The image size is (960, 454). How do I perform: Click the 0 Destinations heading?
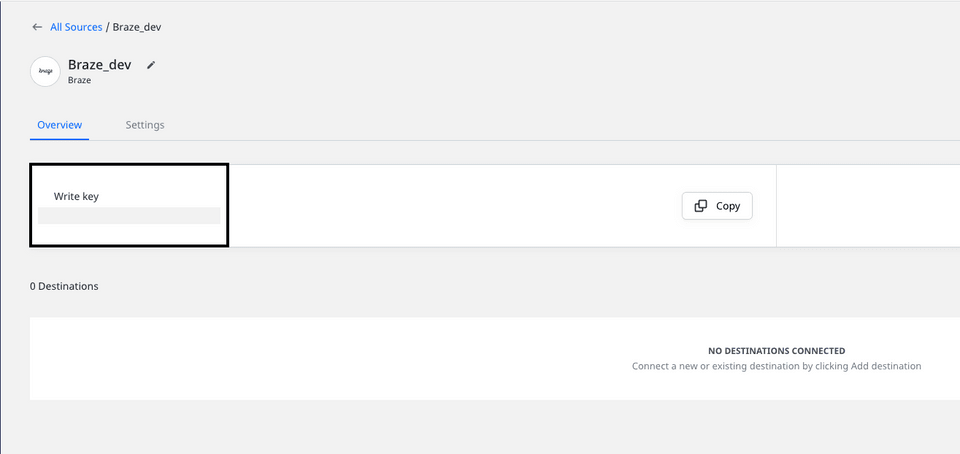[64, 286]
